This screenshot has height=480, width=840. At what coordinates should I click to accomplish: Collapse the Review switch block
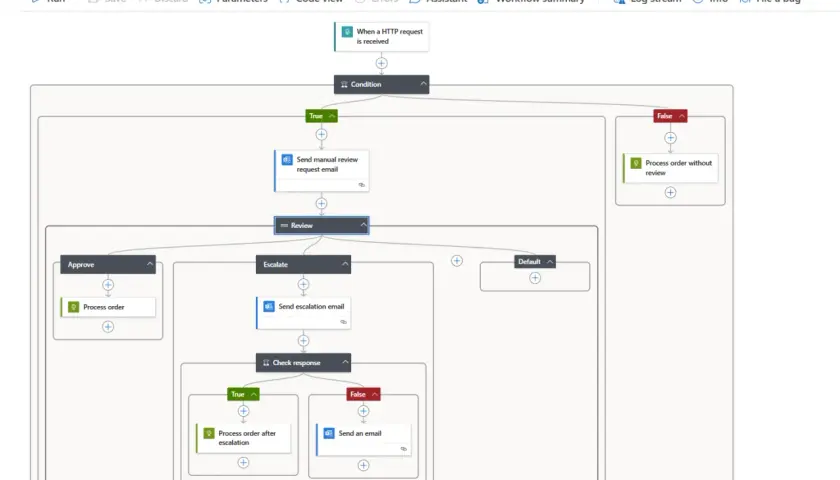coord(363,225)
